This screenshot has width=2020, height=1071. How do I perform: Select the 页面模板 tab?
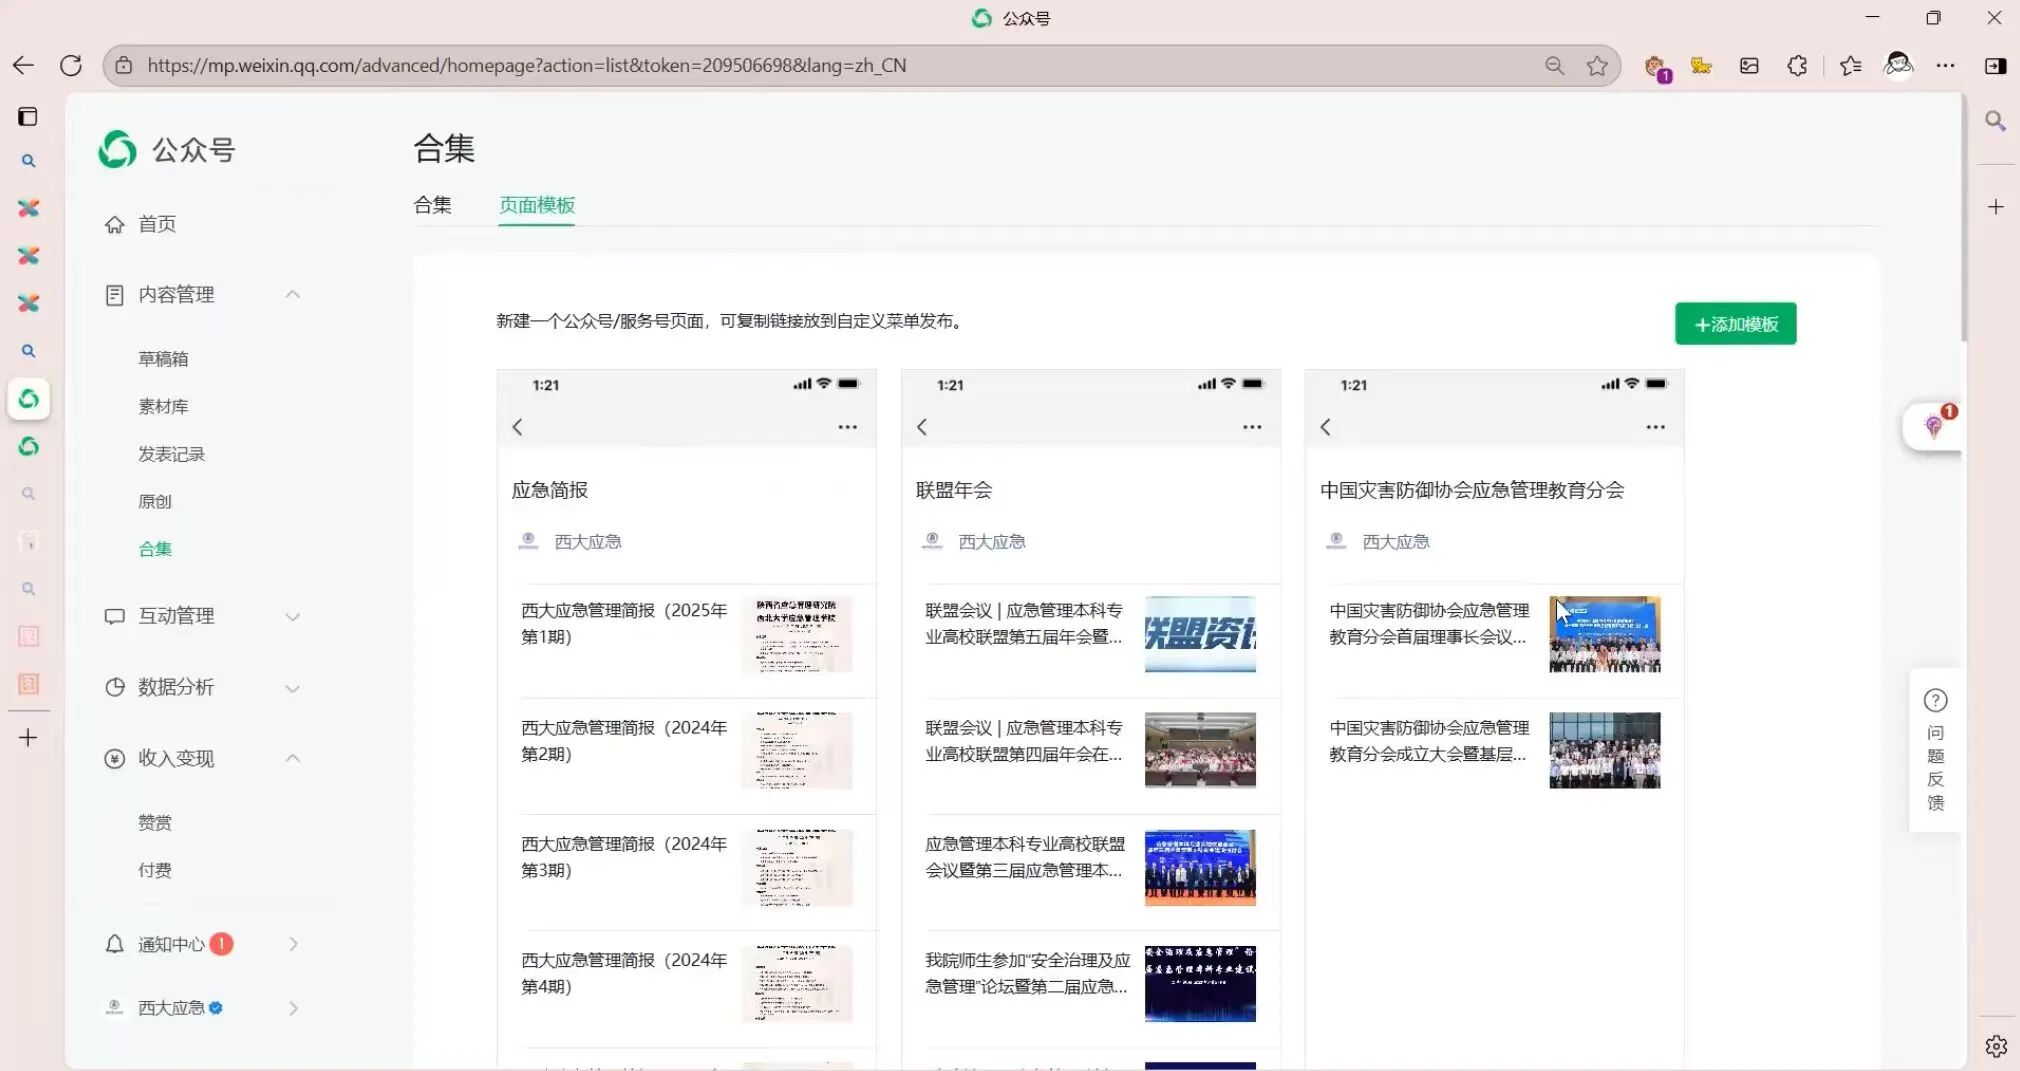537,205
